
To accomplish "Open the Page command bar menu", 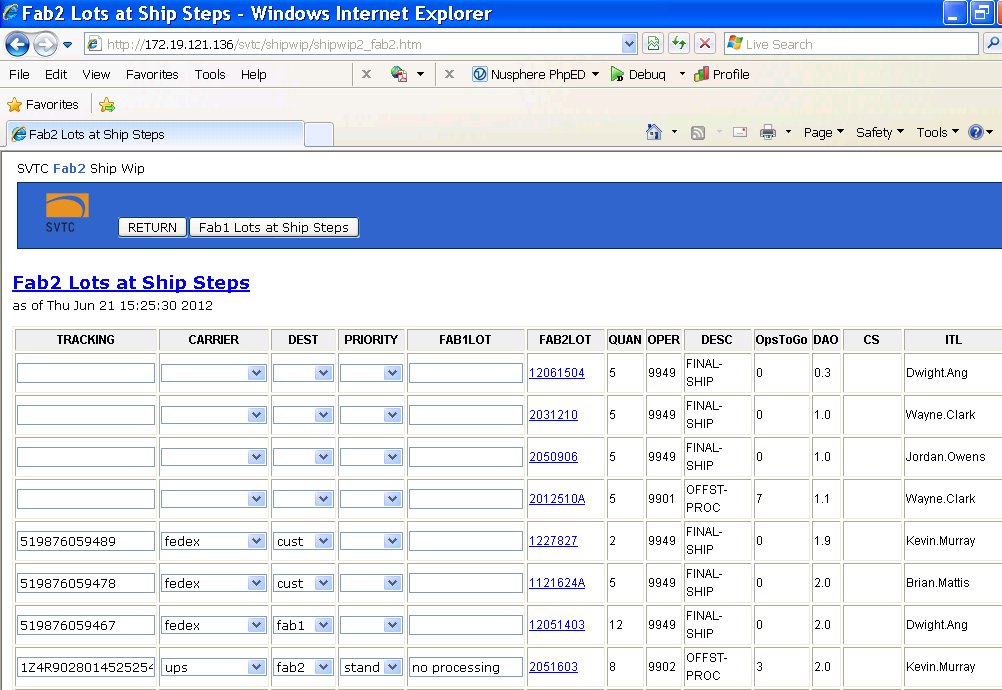I will 824,132.
